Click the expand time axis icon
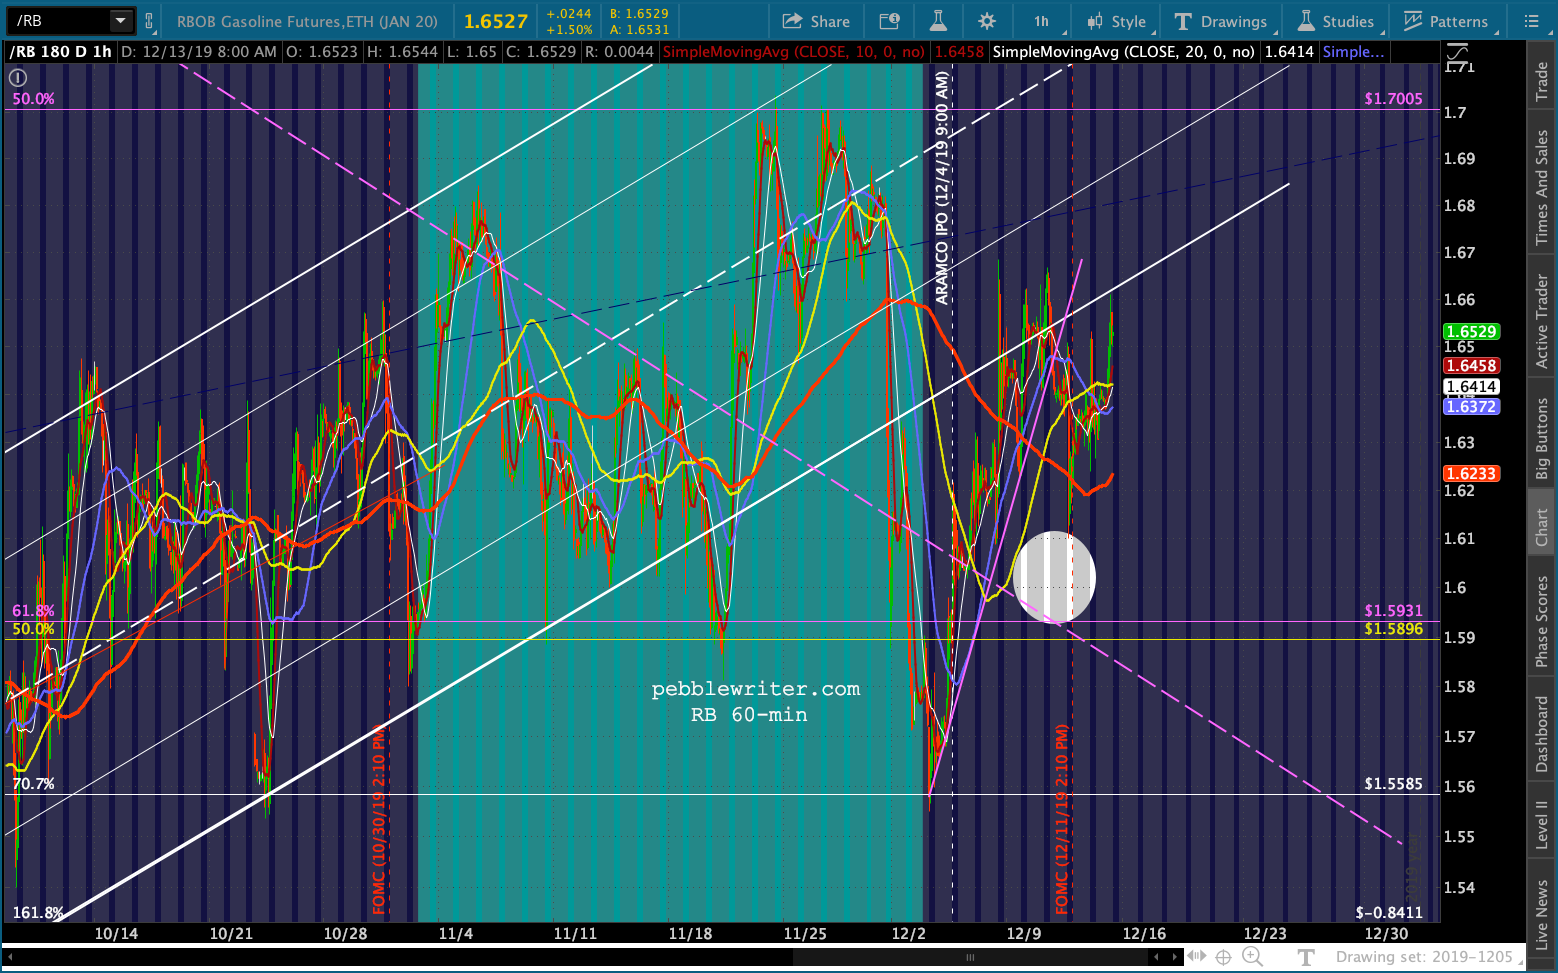 coord(1196,957)
